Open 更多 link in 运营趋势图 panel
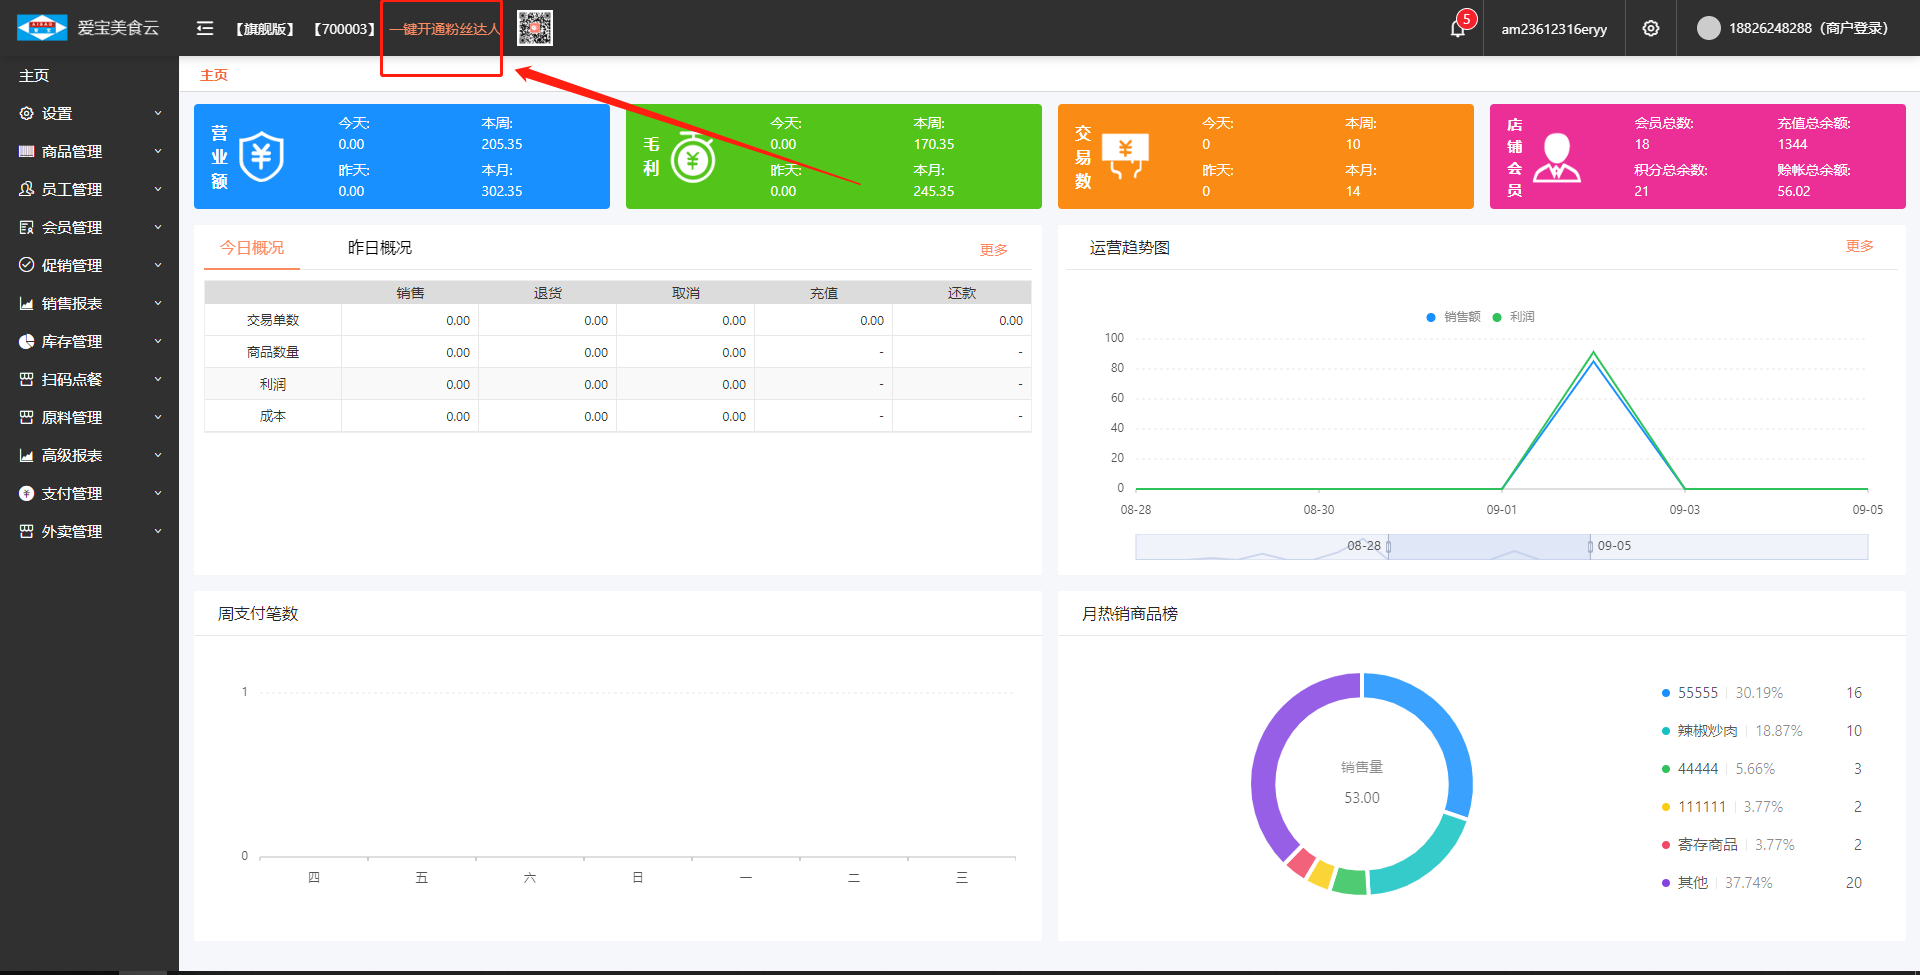The height and width of the screenshot is (975, 1920). coord(1859,246)
